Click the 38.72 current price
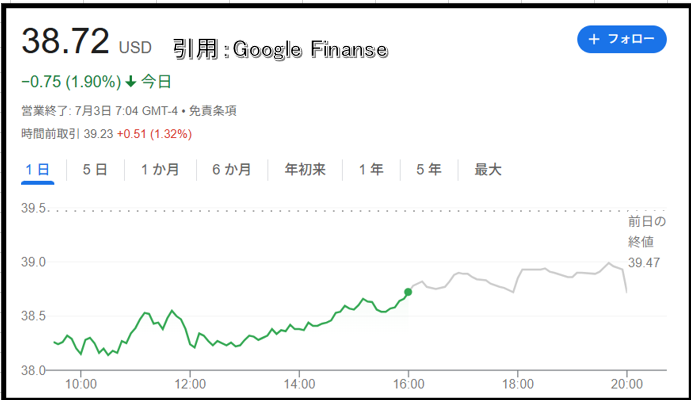This screenshot has width=691, height=400. pyautogui.click(x=65, y=41)
